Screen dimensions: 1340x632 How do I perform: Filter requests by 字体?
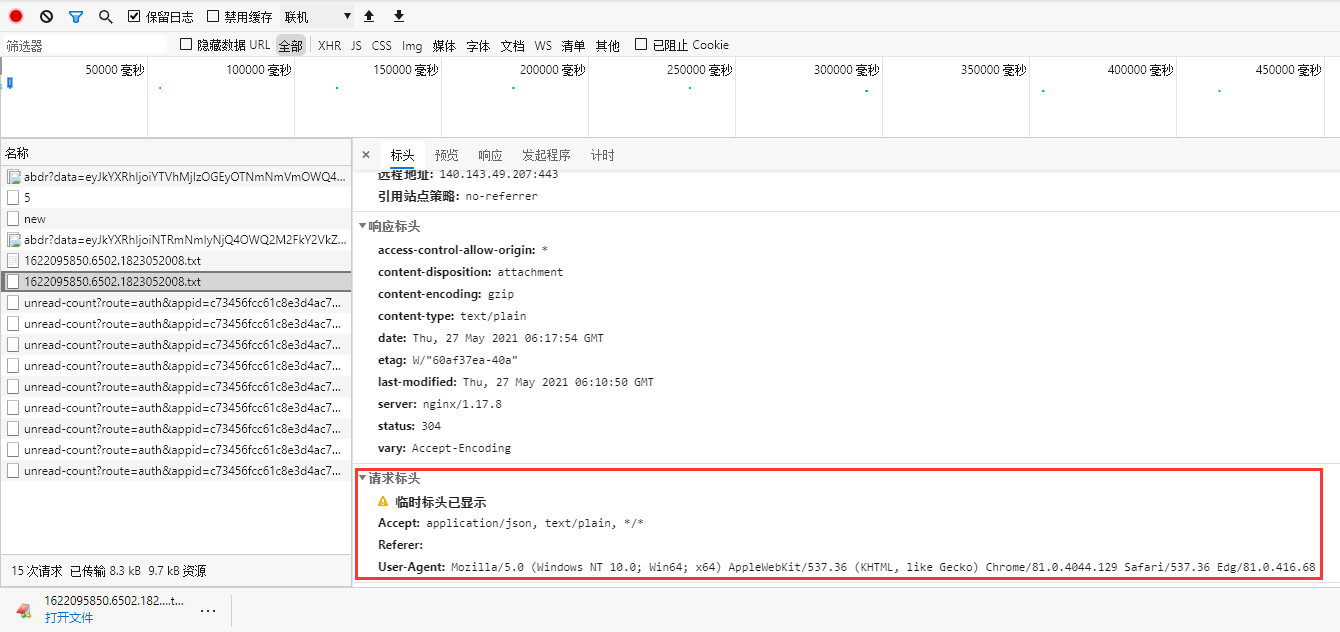[478, 46]
